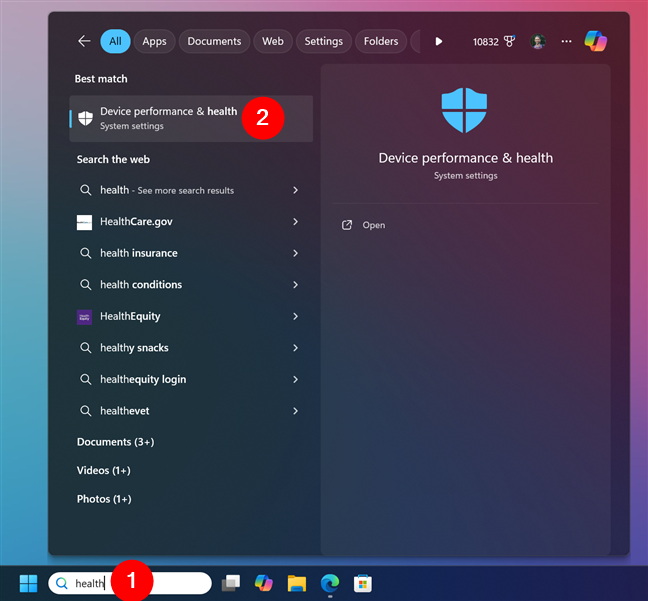
Task: Expand the 'healthy snacks' chevron
Action: click(295, 348)
